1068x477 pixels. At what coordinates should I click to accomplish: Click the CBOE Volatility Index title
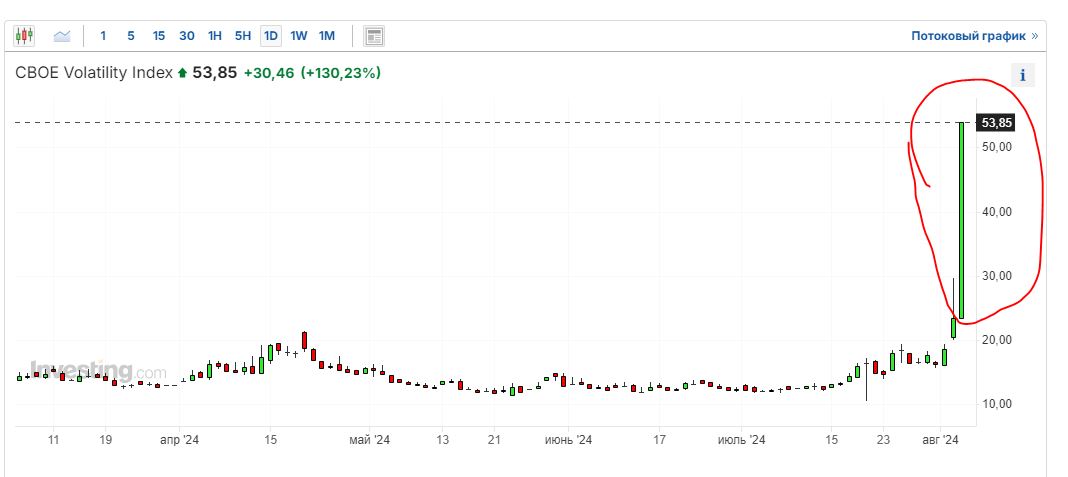point(94,73)
